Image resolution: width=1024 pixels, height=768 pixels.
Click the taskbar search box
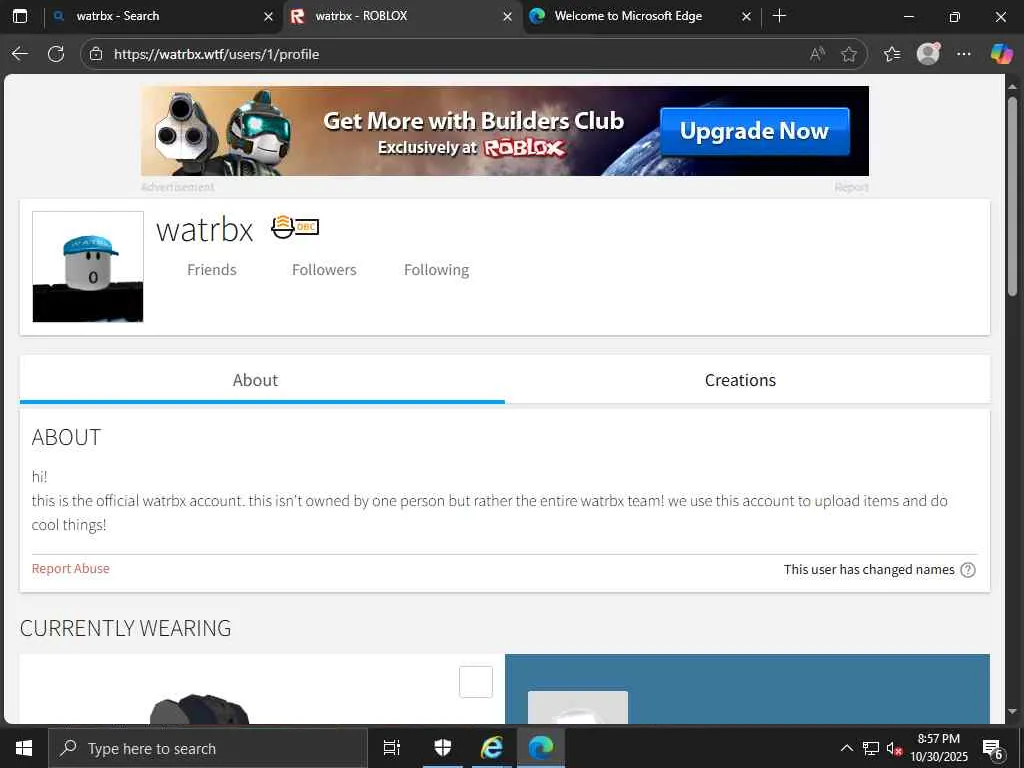[x=208, y=748]
